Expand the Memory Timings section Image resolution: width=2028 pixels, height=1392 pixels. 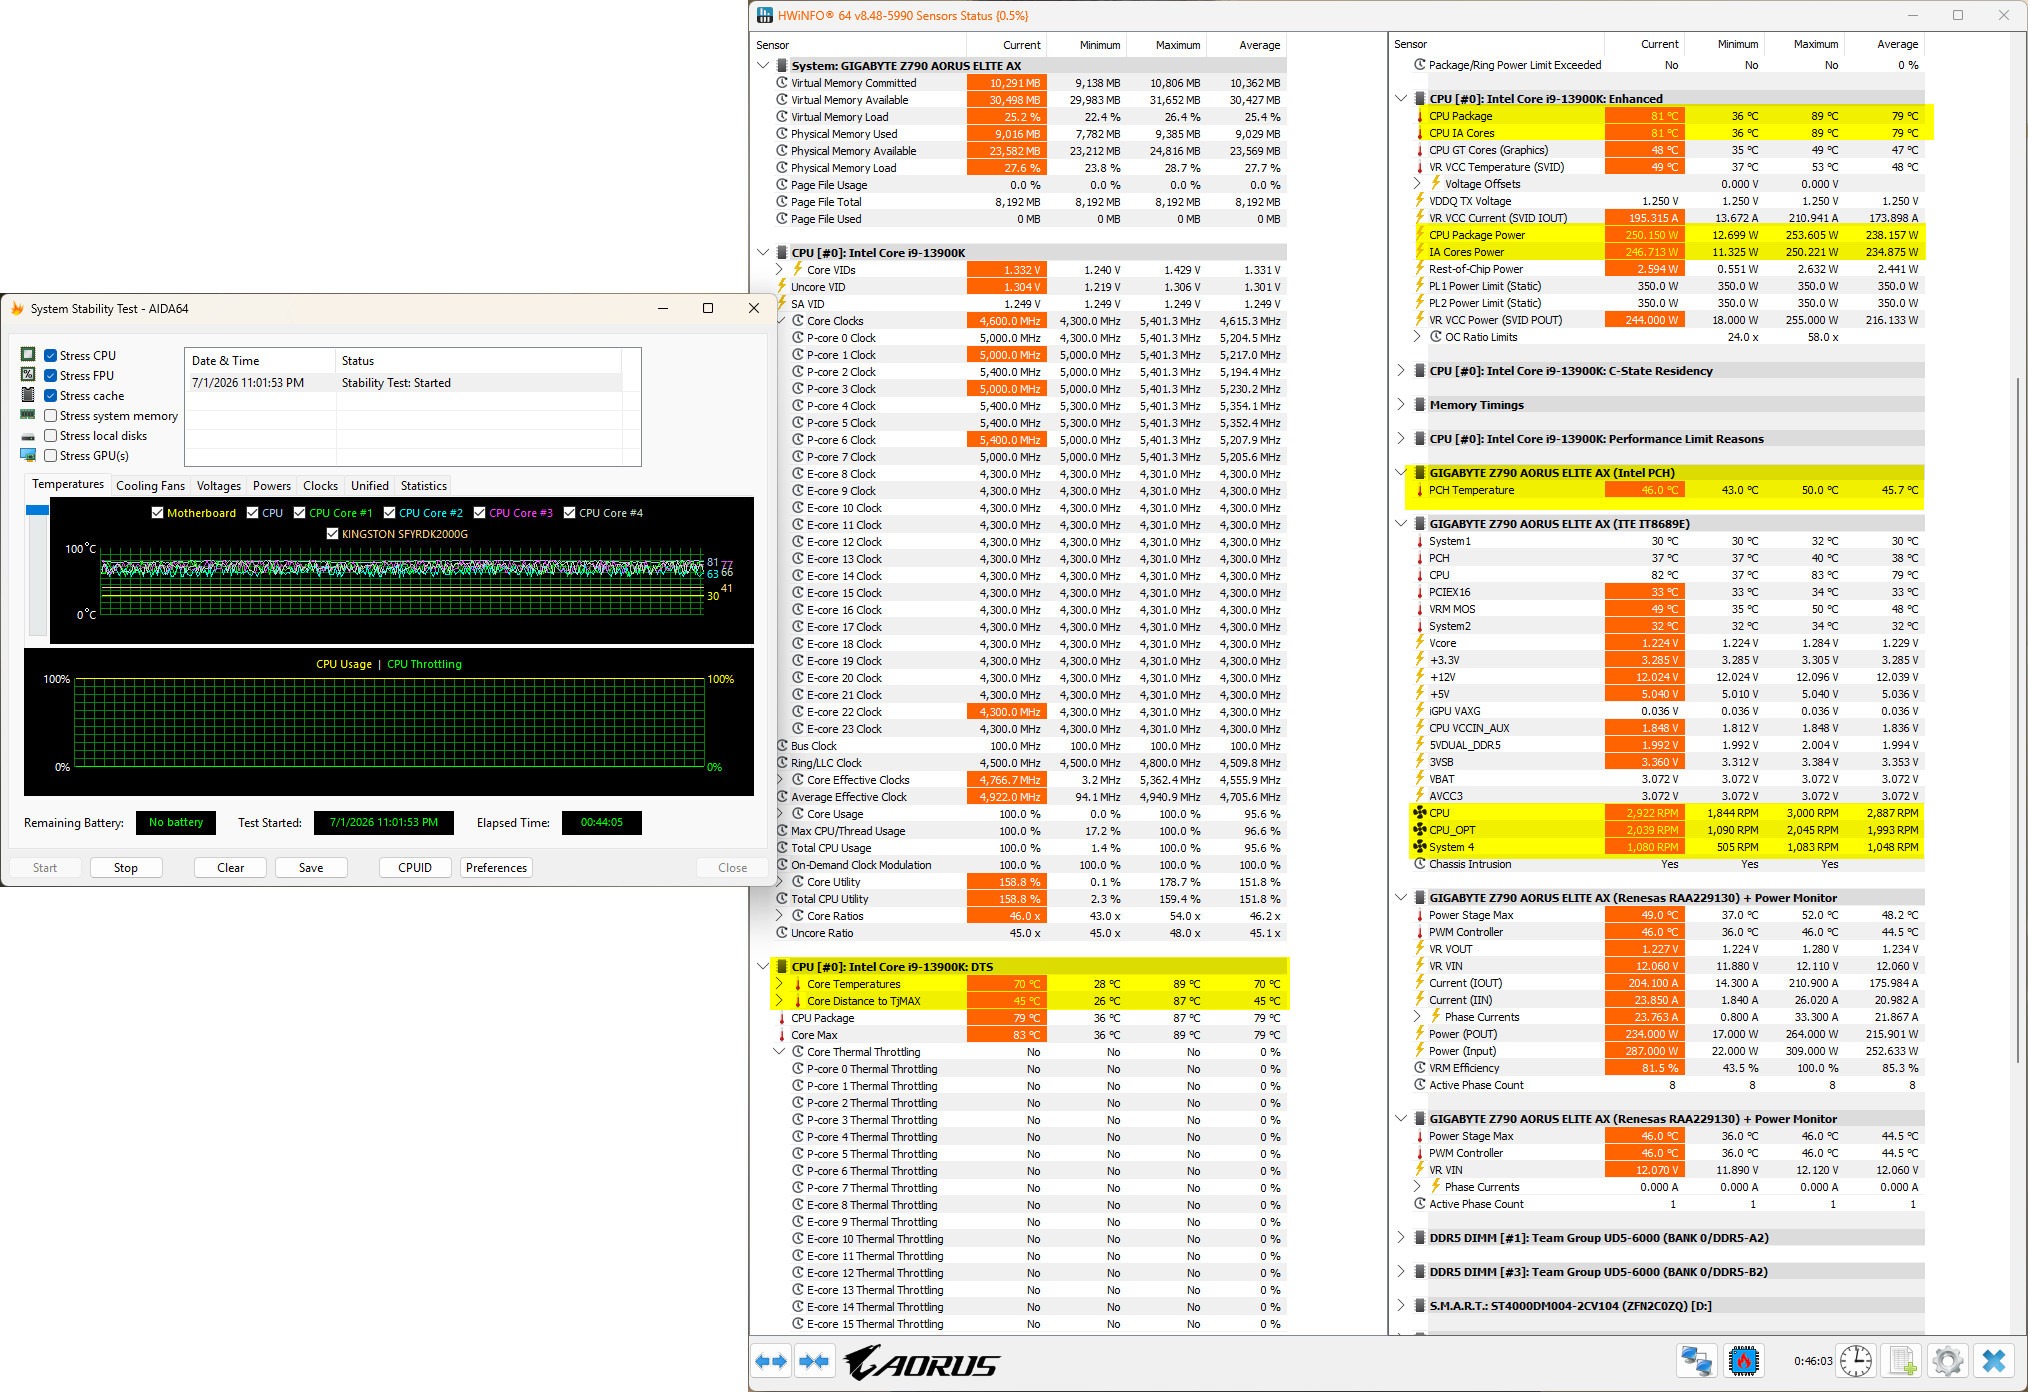[1401, 405]
